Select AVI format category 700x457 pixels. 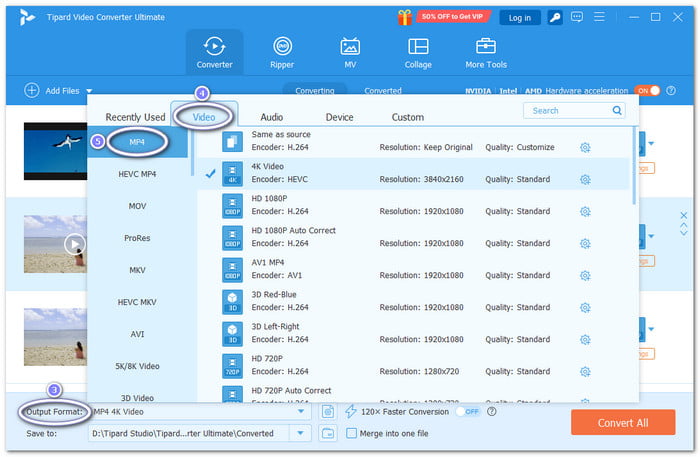138,334
